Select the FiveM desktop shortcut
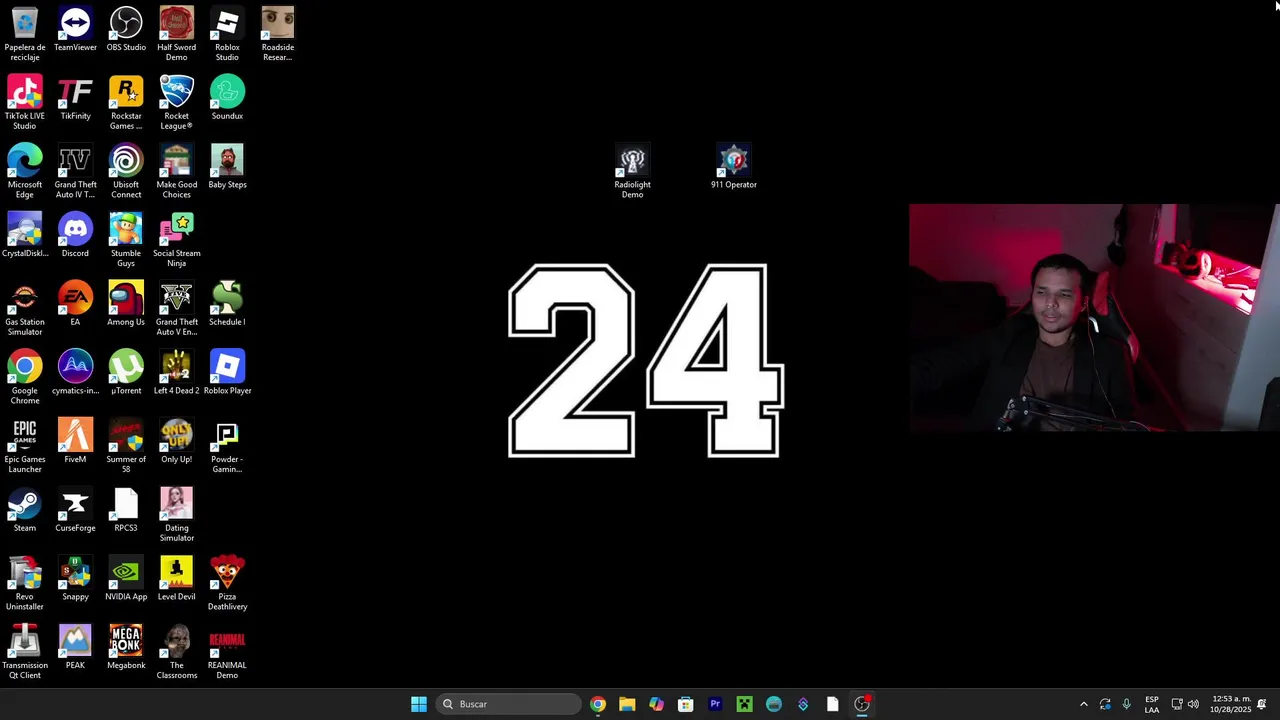Image resolution: width=1280 pixels, height=720 pixels. coord(75,441)
